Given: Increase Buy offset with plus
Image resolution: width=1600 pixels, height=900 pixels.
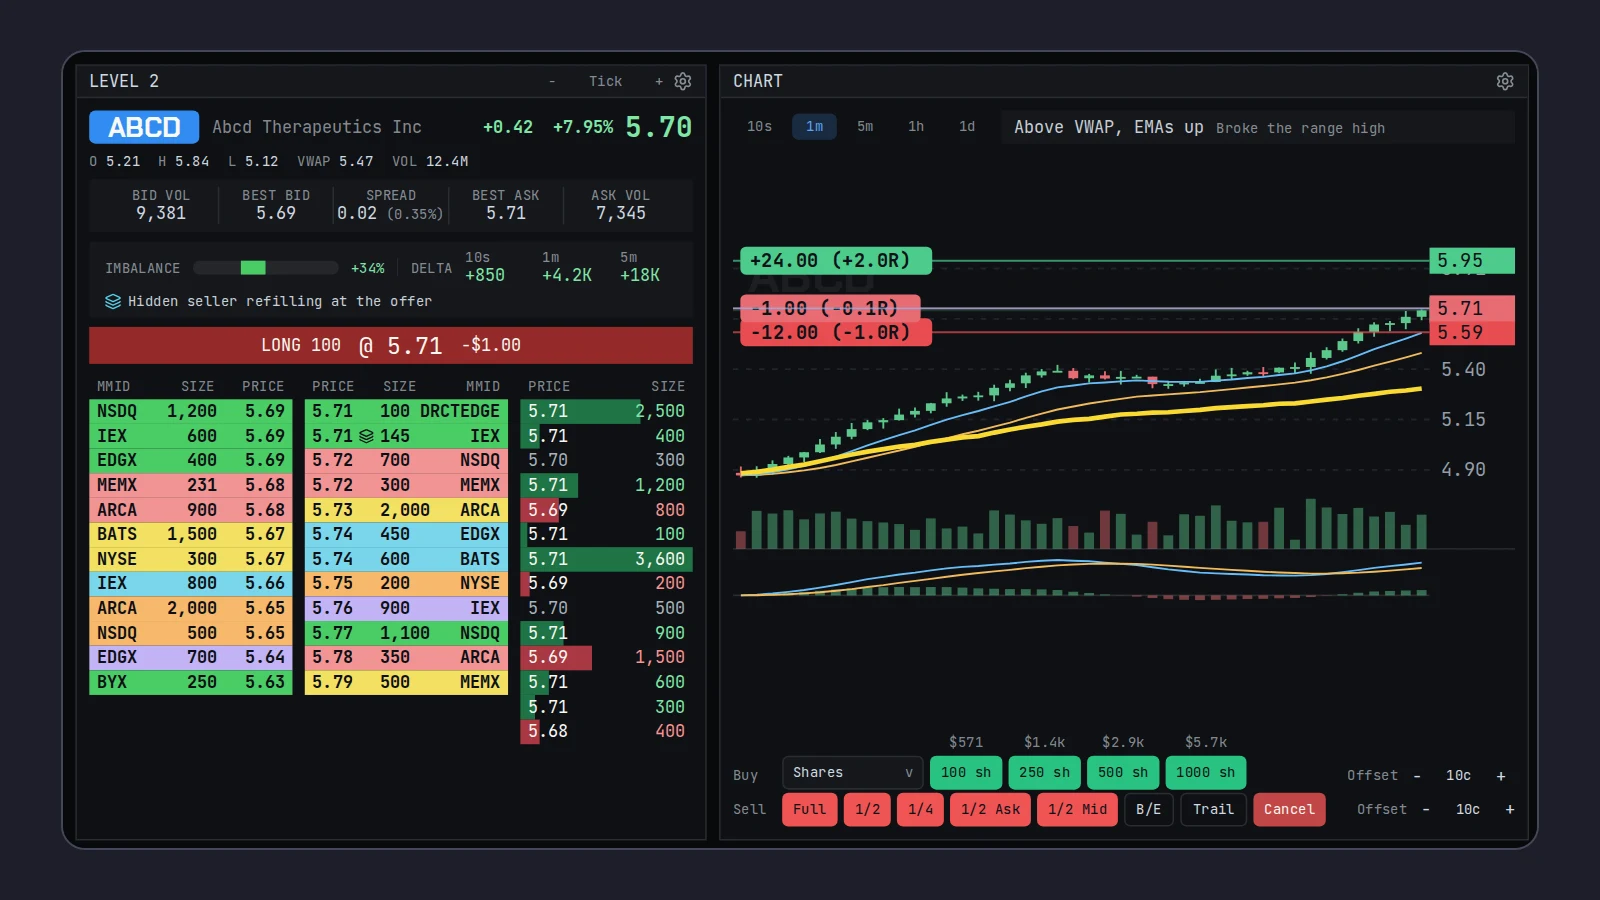Looking at the screenshot, I should click(1501, 776).
